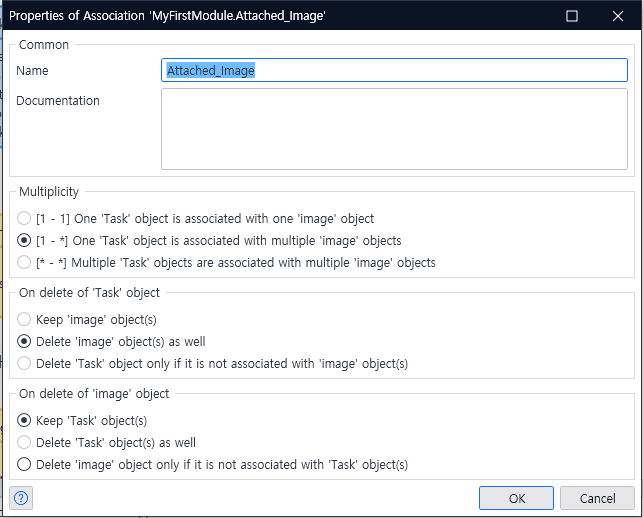
Task: Click the Name input field
Action: pos(394,71)
